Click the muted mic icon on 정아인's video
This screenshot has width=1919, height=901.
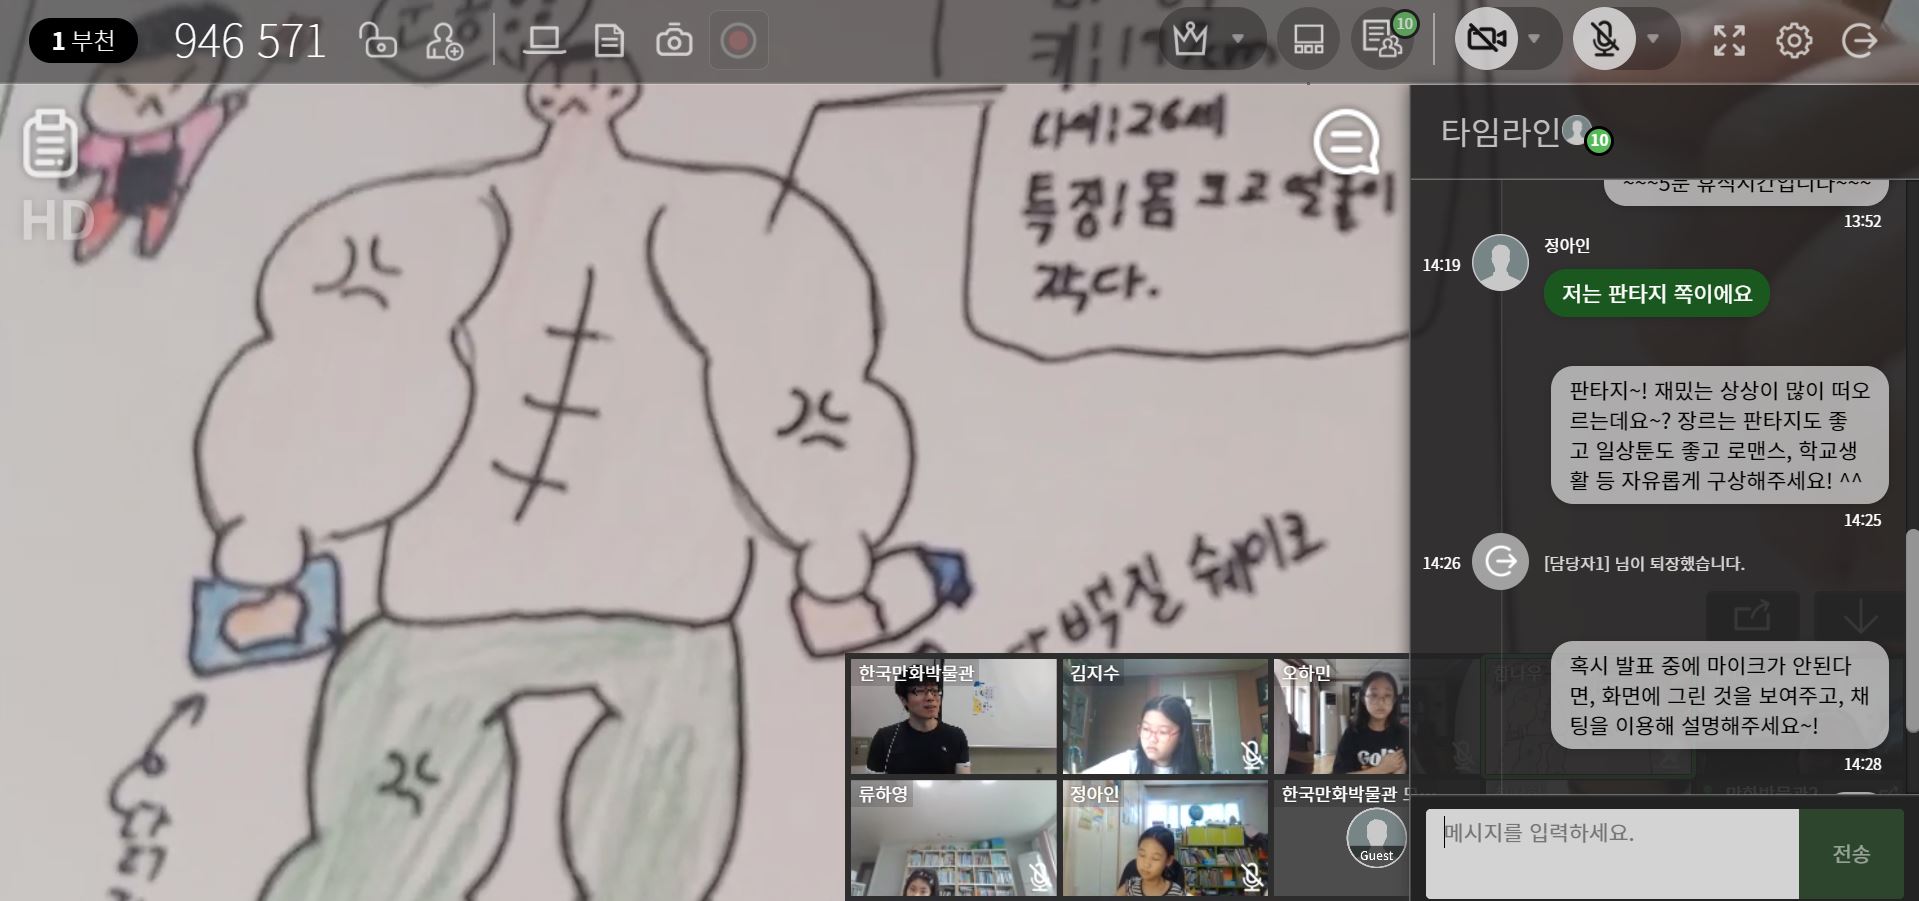(x=1251, y=877)
